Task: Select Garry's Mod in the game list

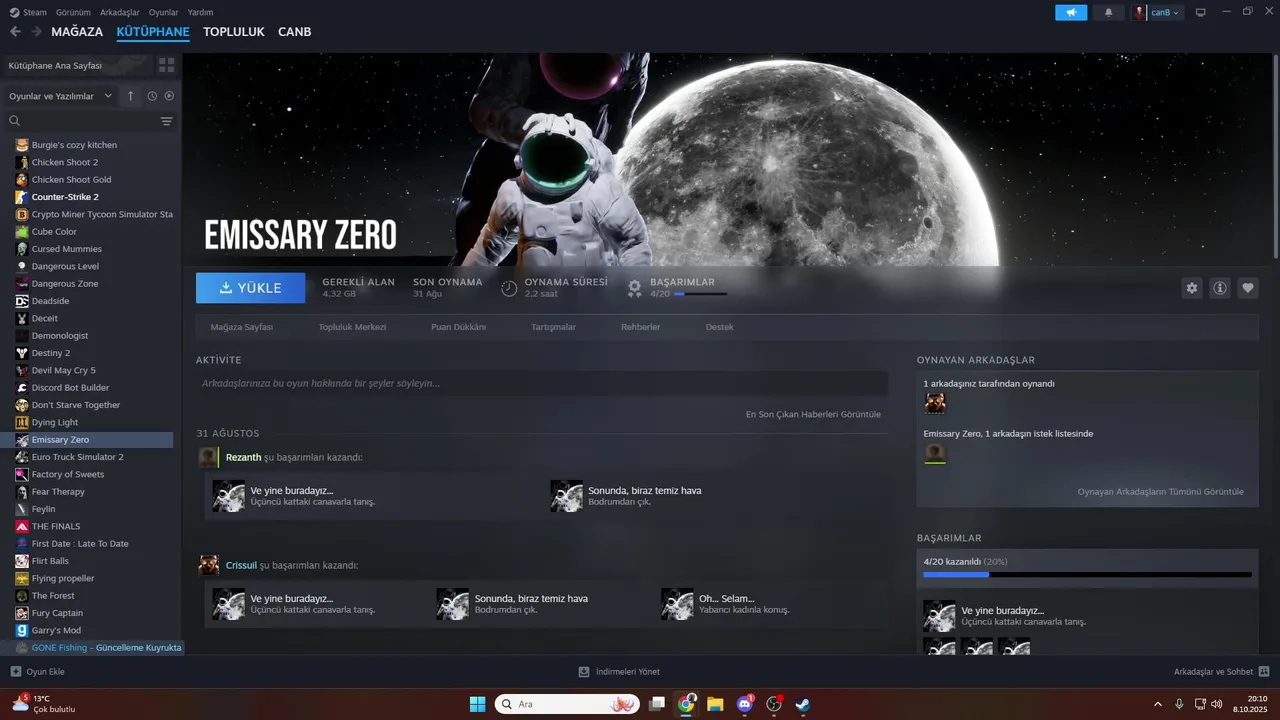Action: (56, 630)
